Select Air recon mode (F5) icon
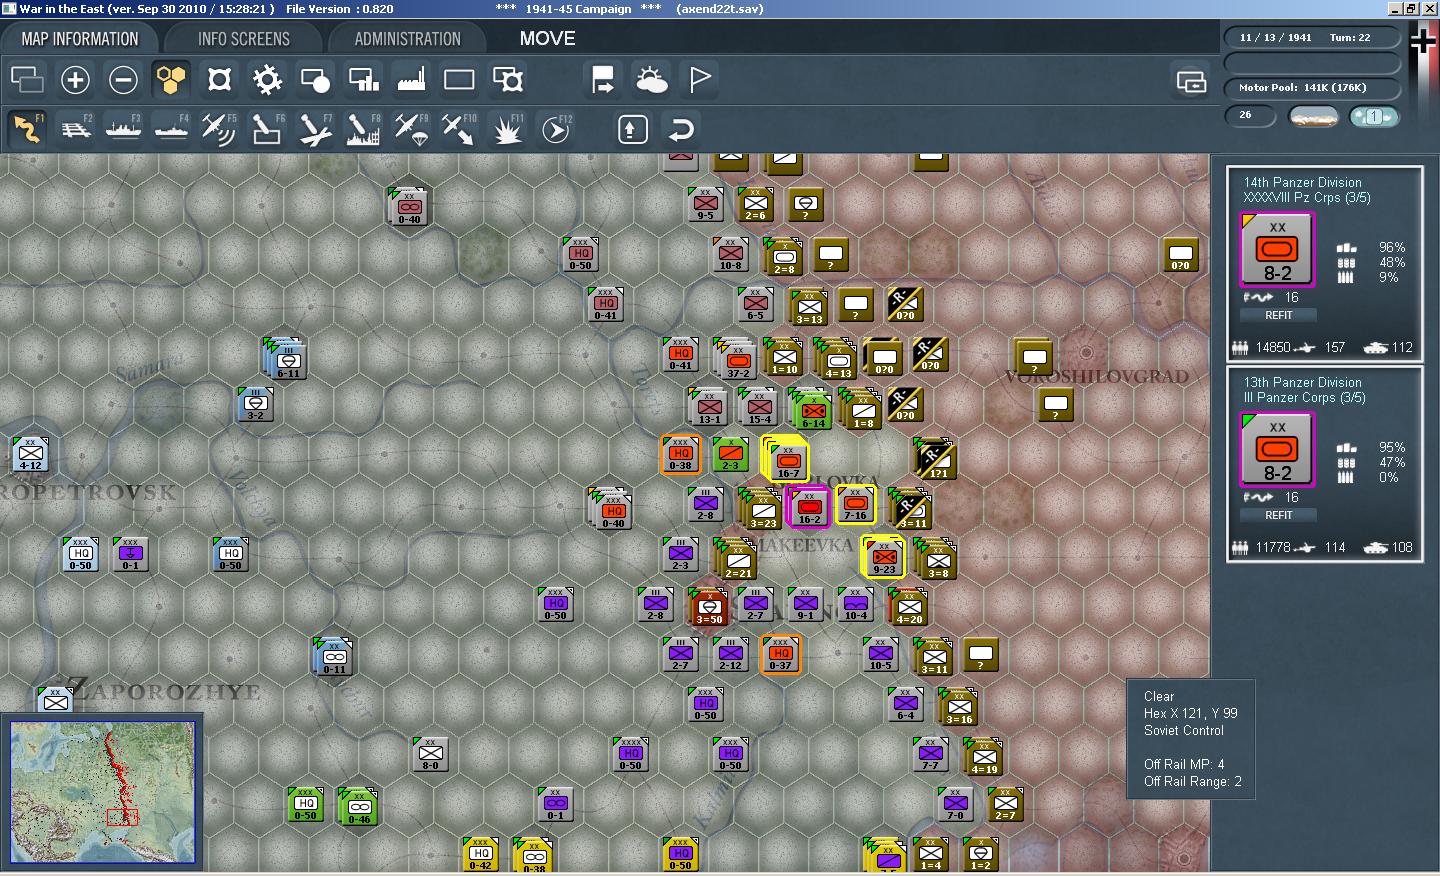 tap(219, 129)
